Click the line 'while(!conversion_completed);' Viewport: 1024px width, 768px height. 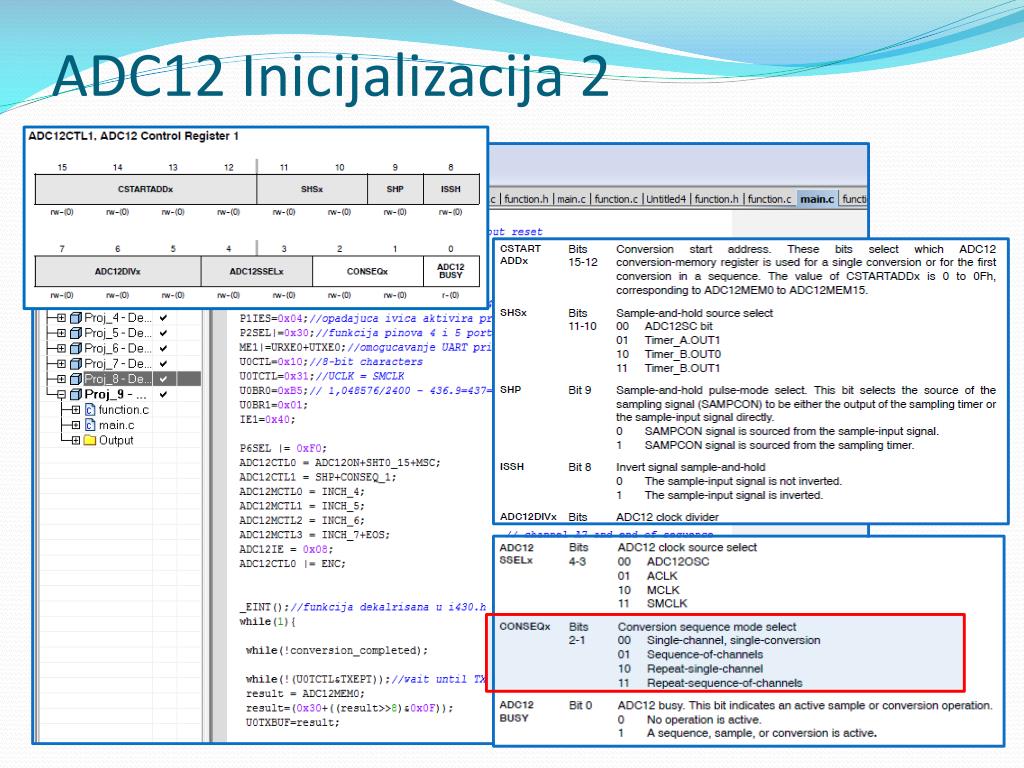point(337,650)
